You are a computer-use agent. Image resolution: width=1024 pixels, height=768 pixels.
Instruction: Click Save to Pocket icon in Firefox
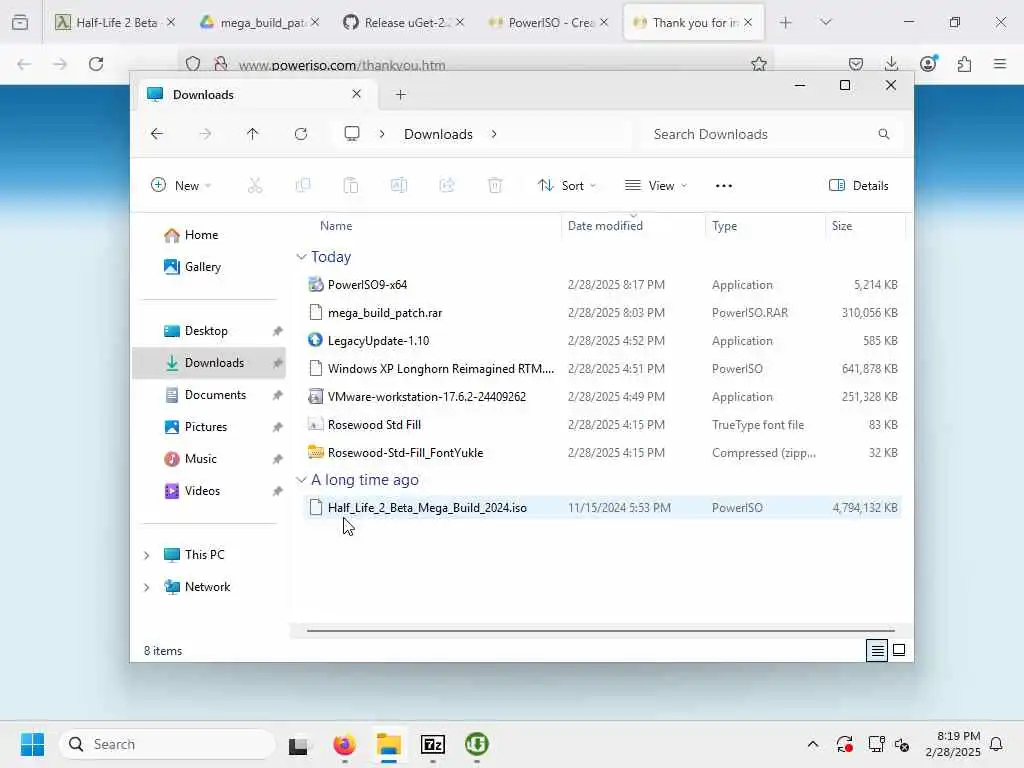(856, 64)
